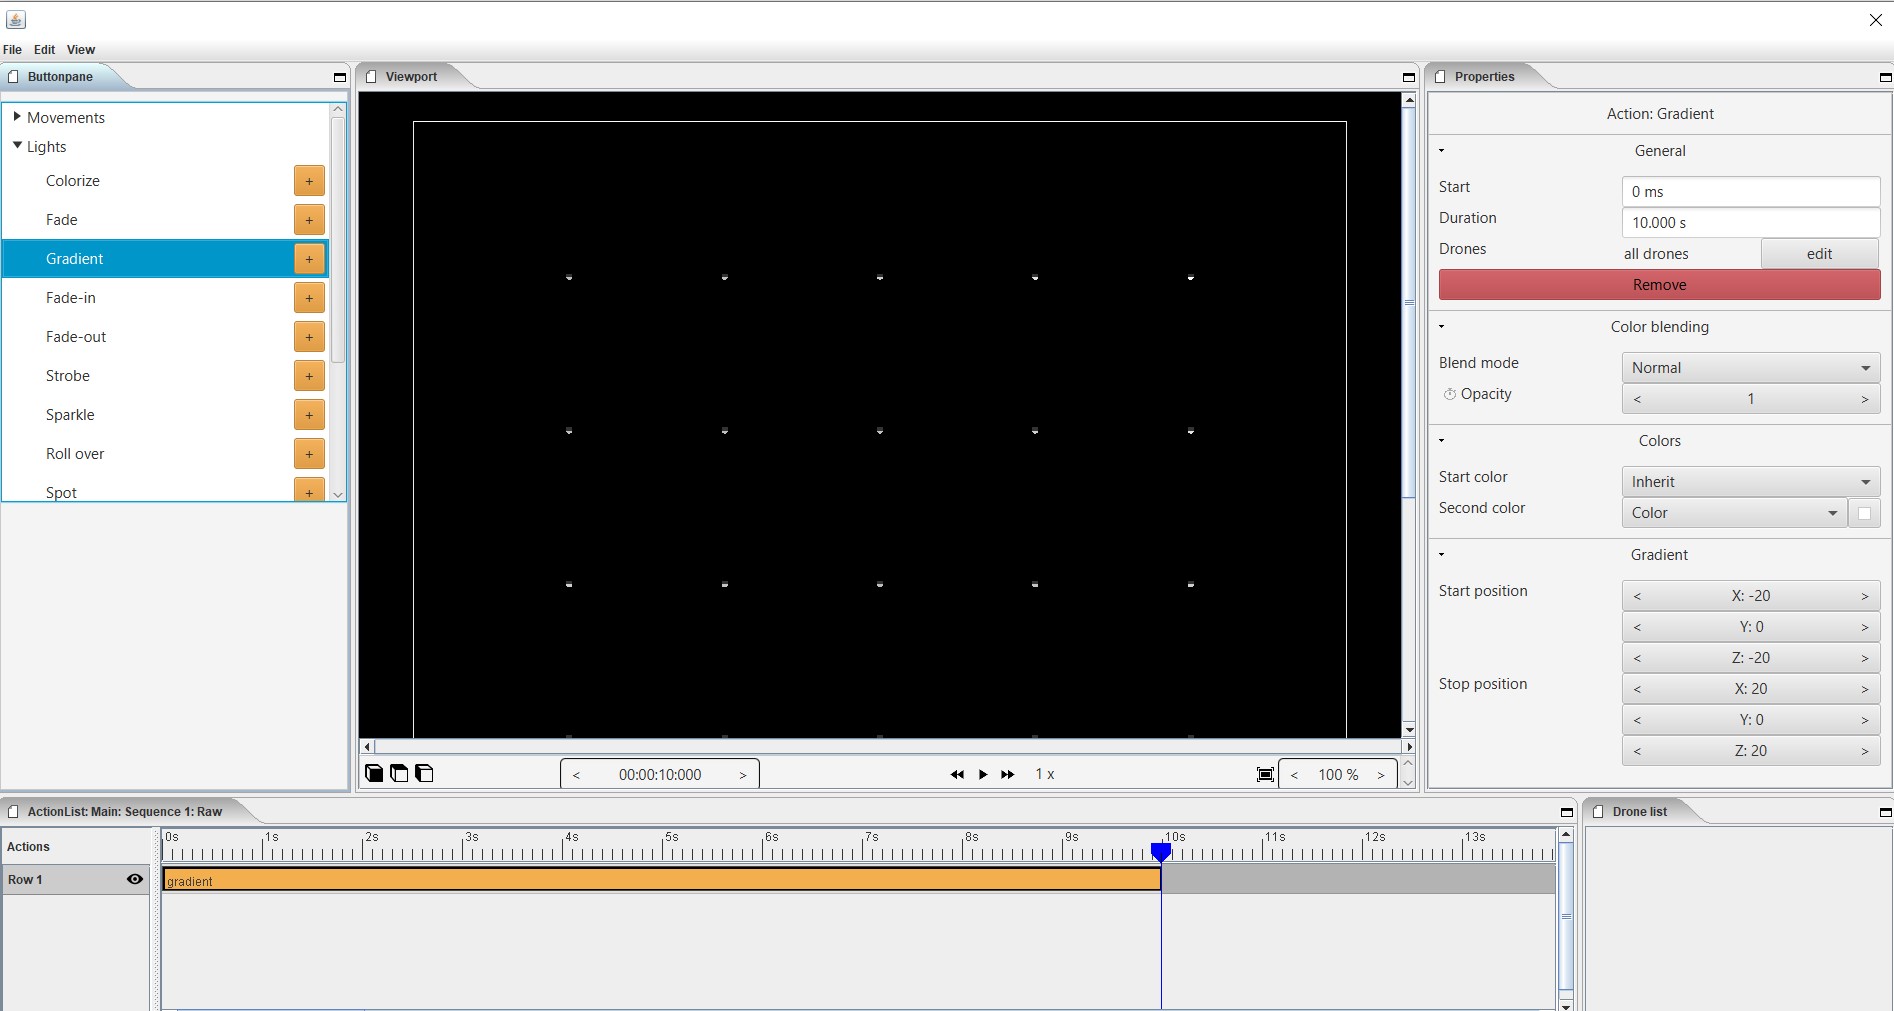Viewport: 1894px width, 1011px height.
Task: Step time forward with right arrow
Action: pos(743,775)
